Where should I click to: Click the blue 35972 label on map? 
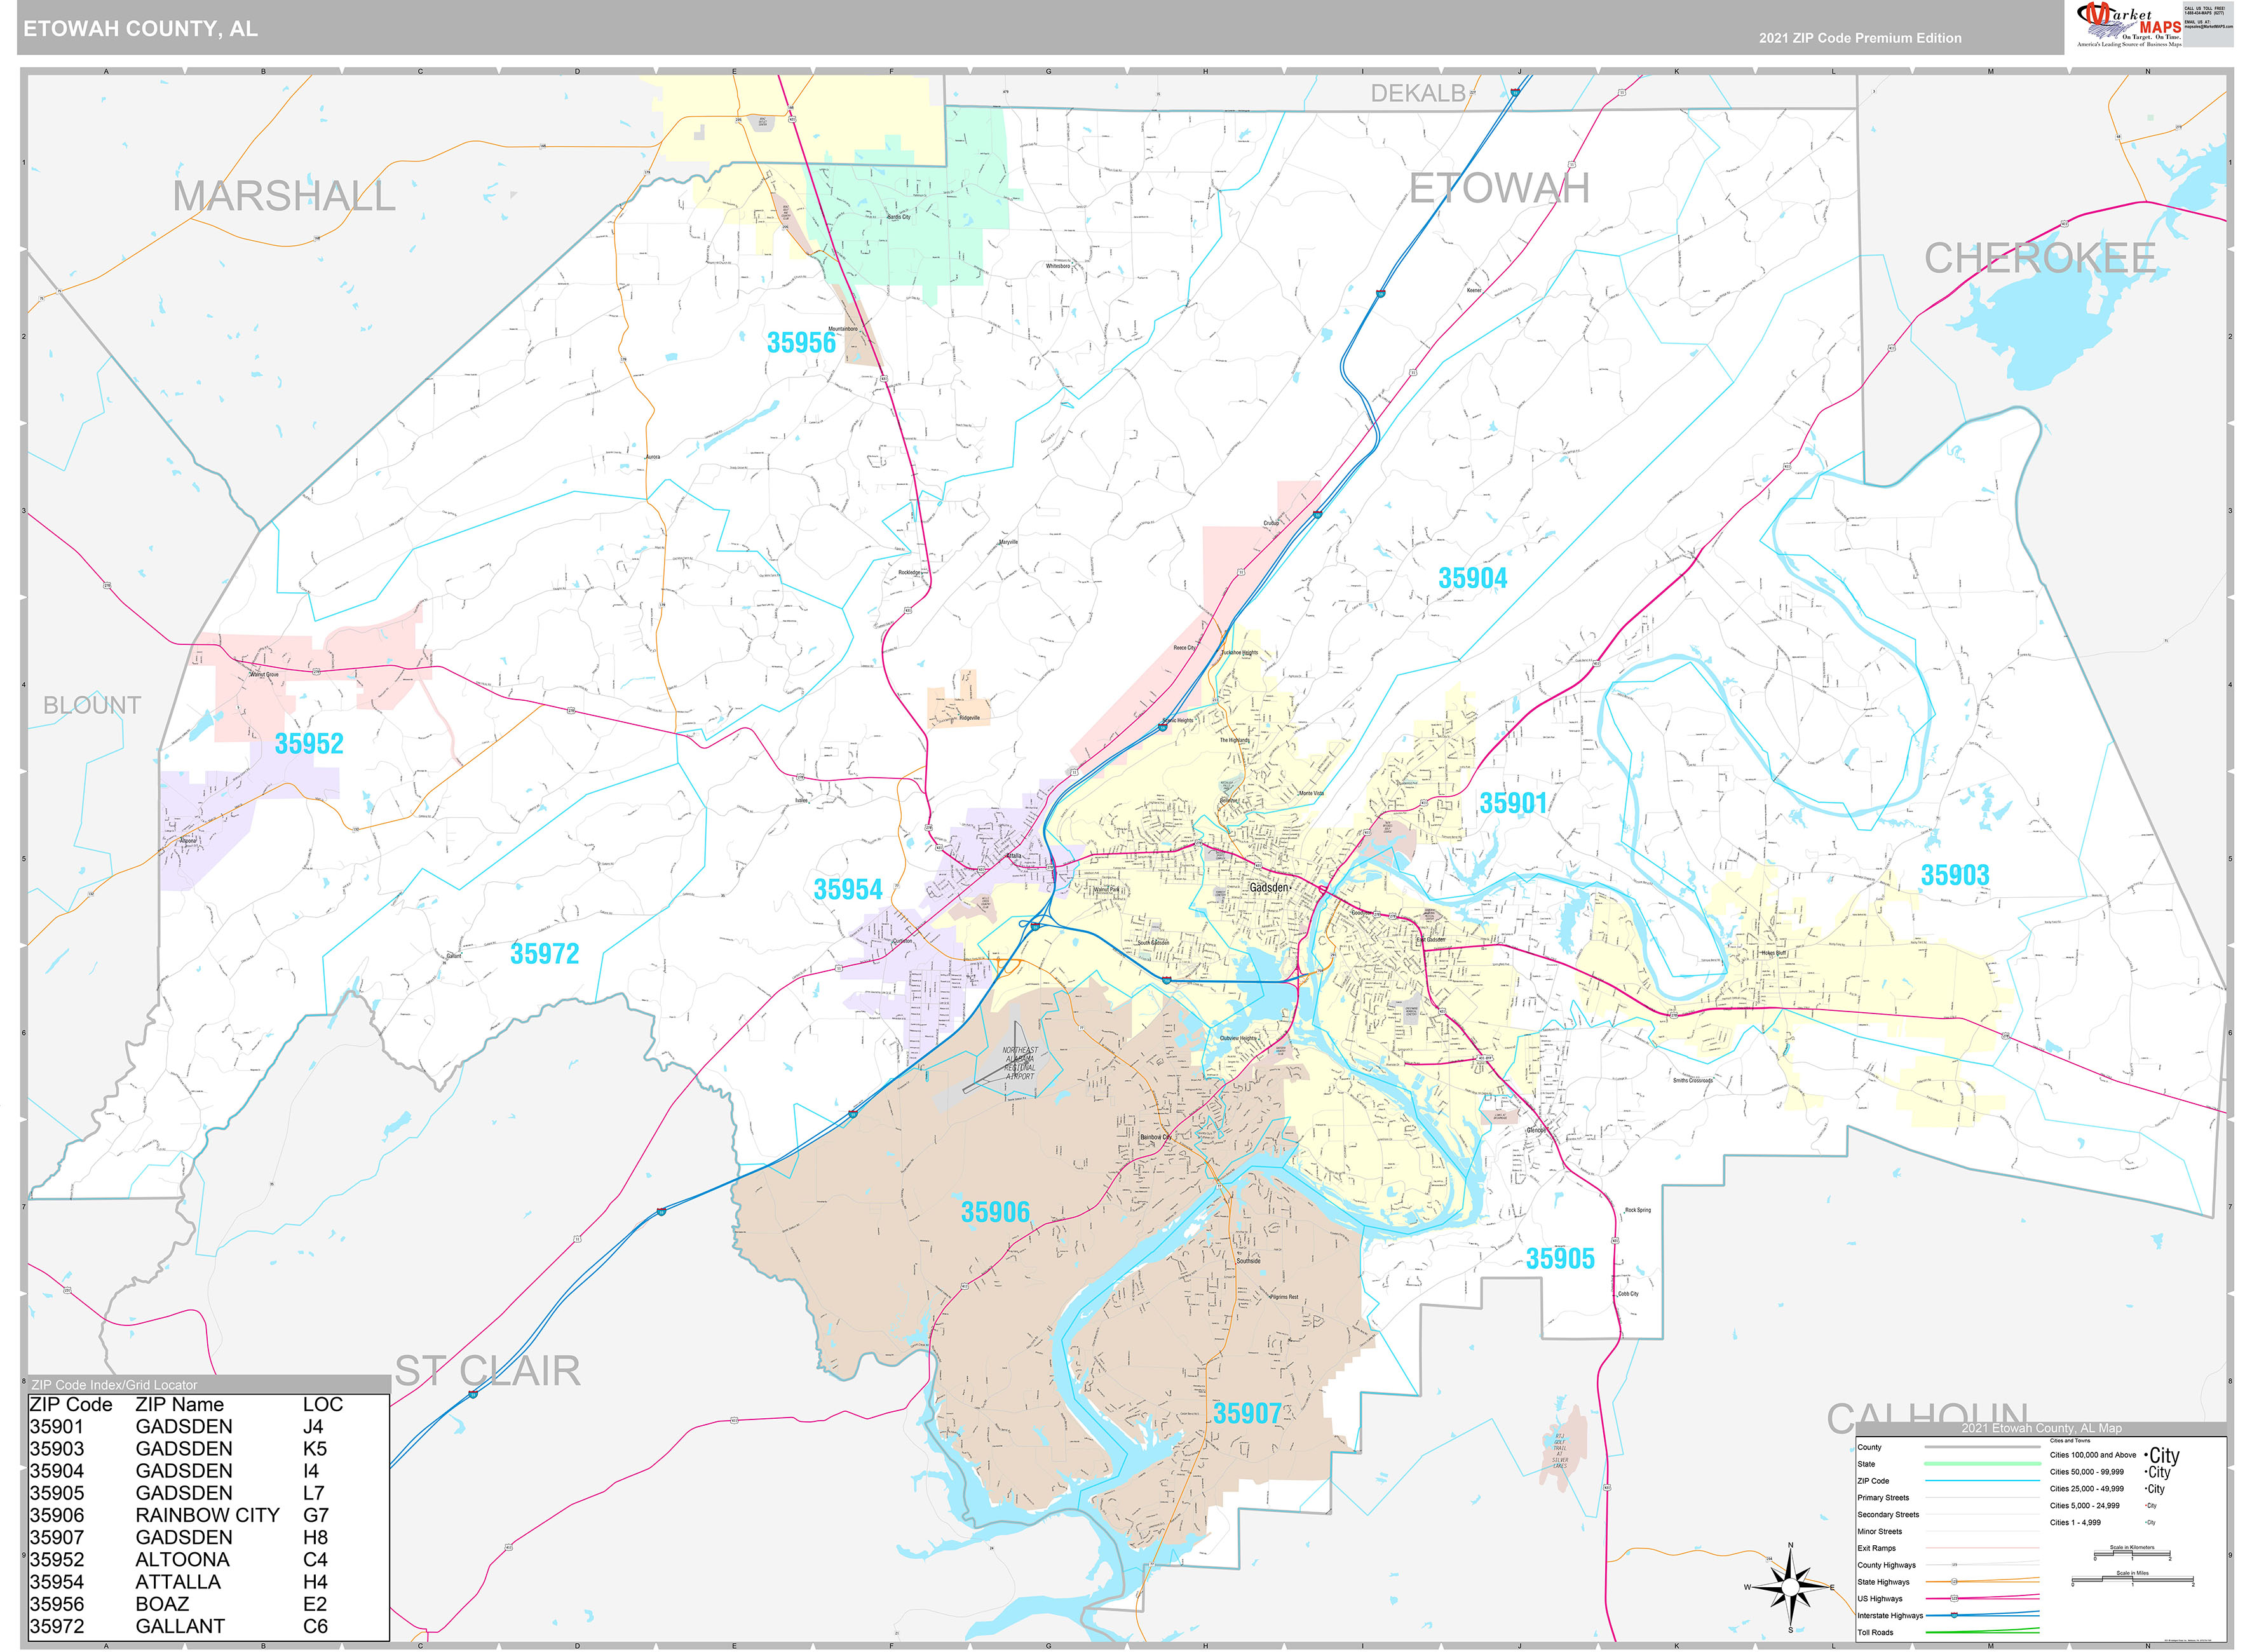coord(545,954)
